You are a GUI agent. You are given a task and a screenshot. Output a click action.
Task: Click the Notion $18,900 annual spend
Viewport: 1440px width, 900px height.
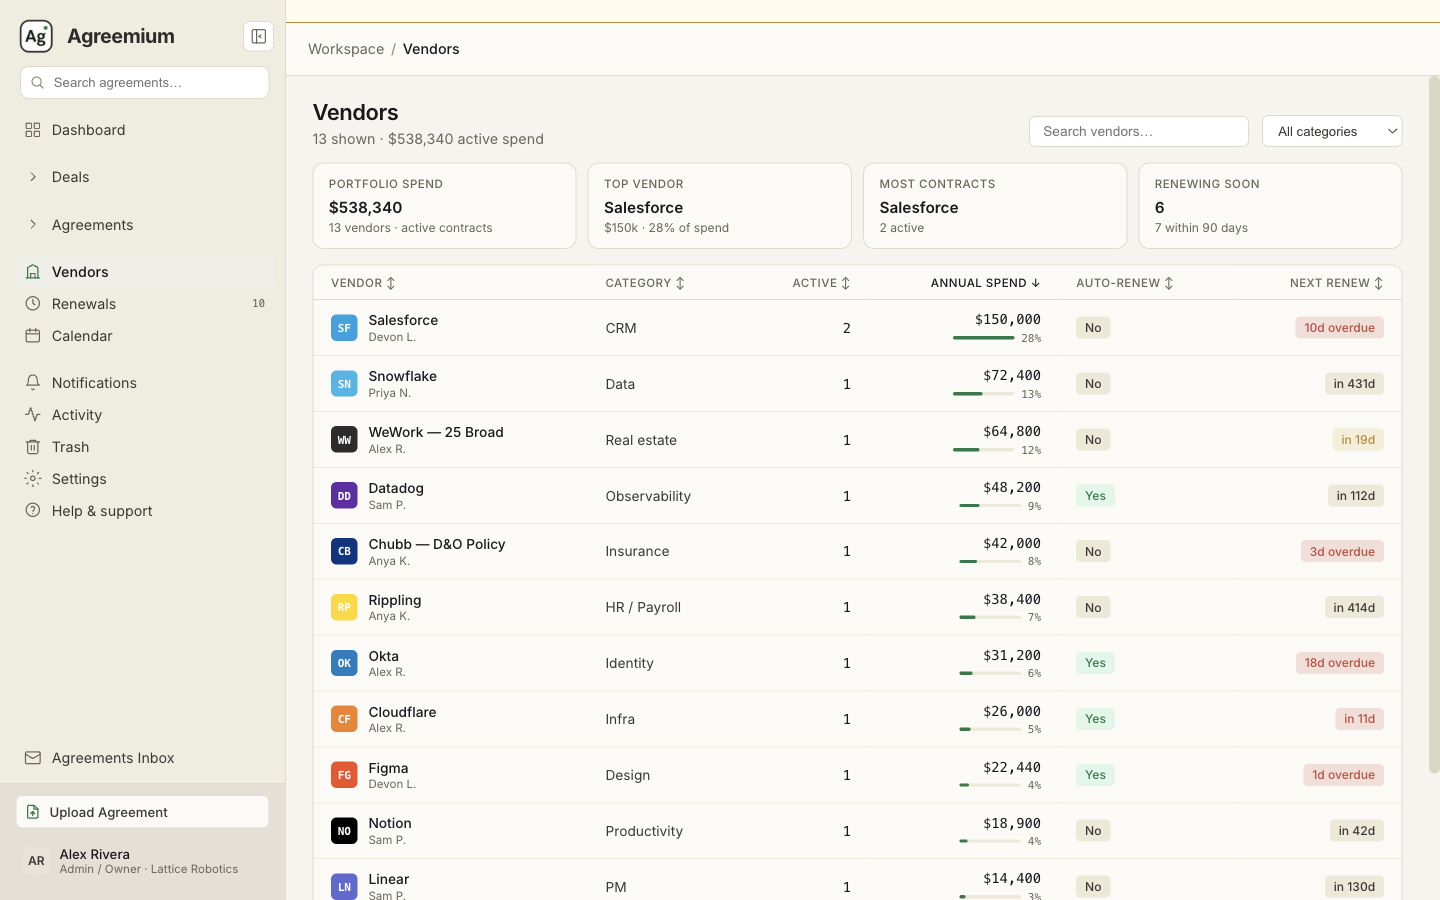1012,823
